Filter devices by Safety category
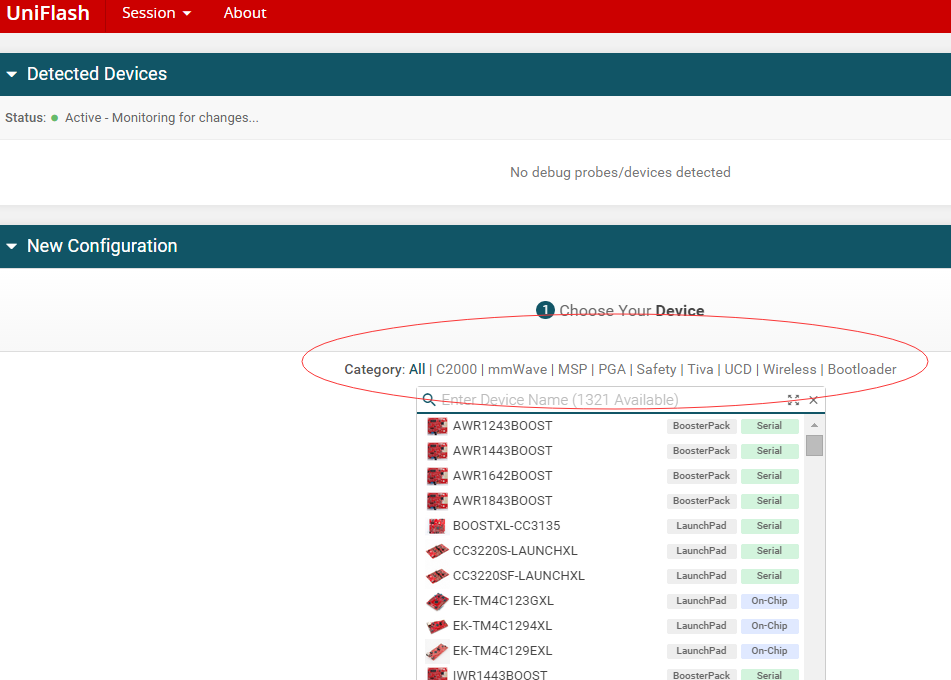 (x=656, y=369)
